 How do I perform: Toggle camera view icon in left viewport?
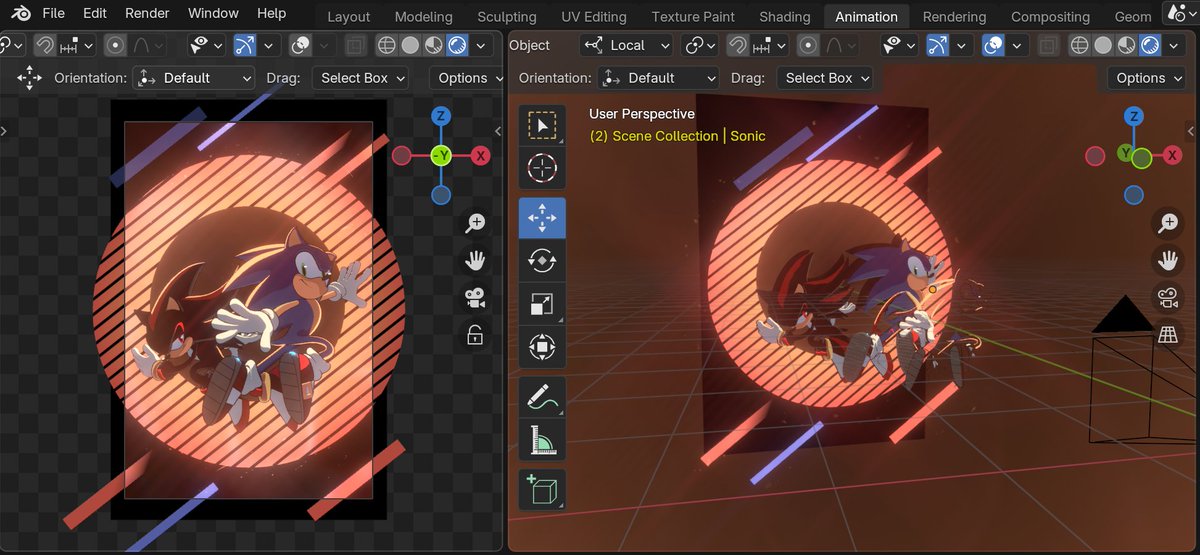coord(475,298)
